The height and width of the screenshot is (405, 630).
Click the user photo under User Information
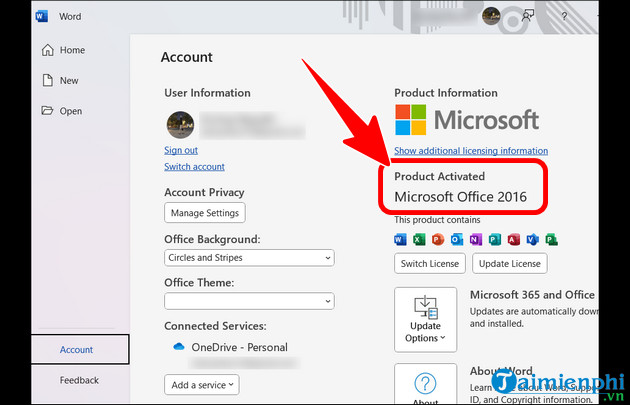coord(180,125)
